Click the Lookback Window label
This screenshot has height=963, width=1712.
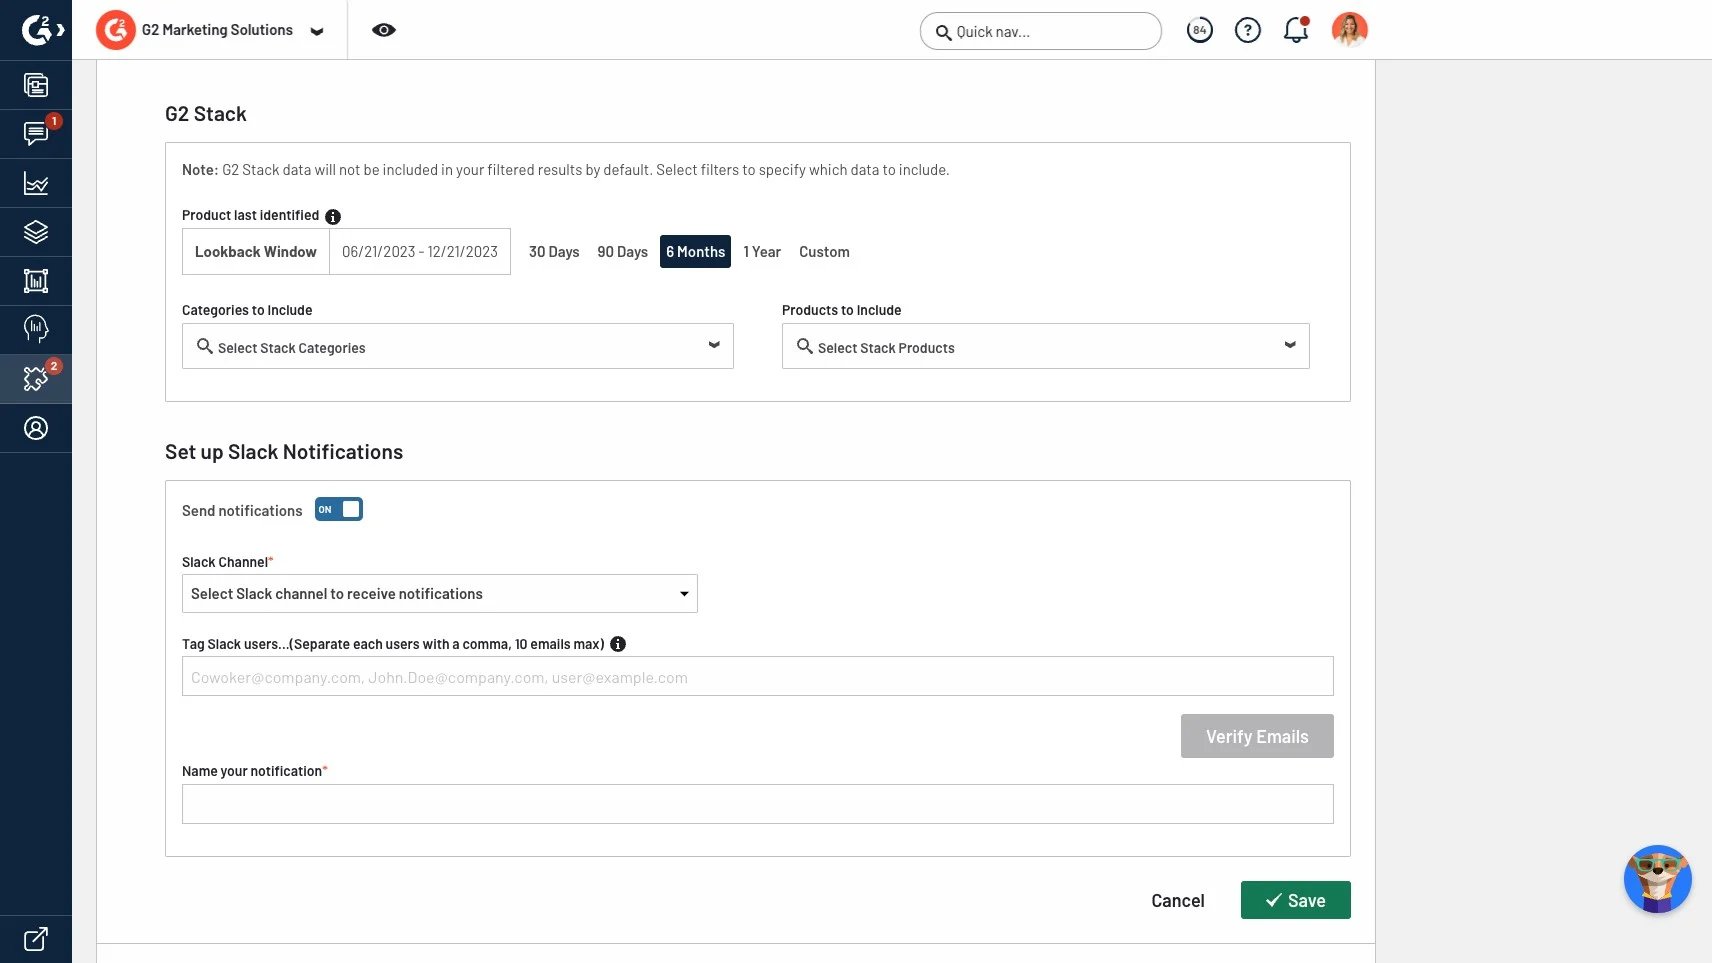[256, 252]
